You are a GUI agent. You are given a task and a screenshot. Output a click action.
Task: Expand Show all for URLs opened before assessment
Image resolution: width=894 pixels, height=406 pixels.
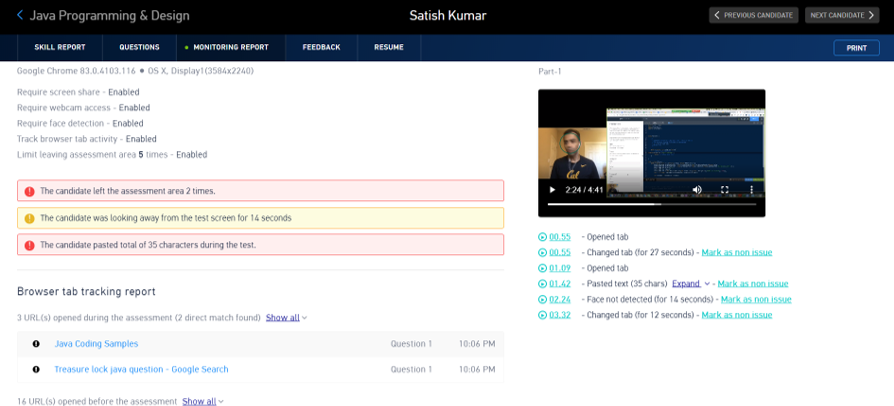pos(202,401)
